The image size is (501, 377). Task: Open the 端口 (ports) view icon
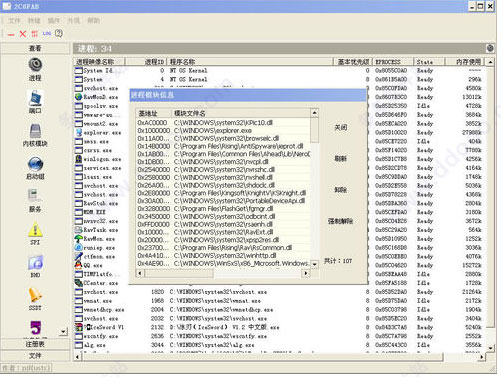click(35, 98)
